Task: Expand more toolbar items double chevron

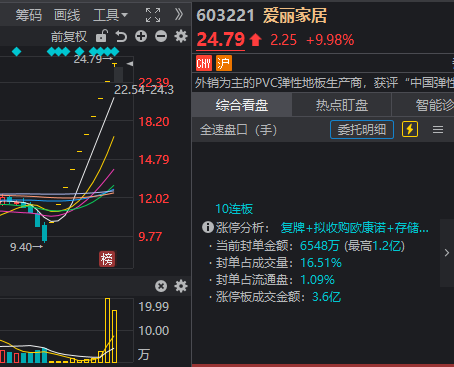Action: point(179,14)
